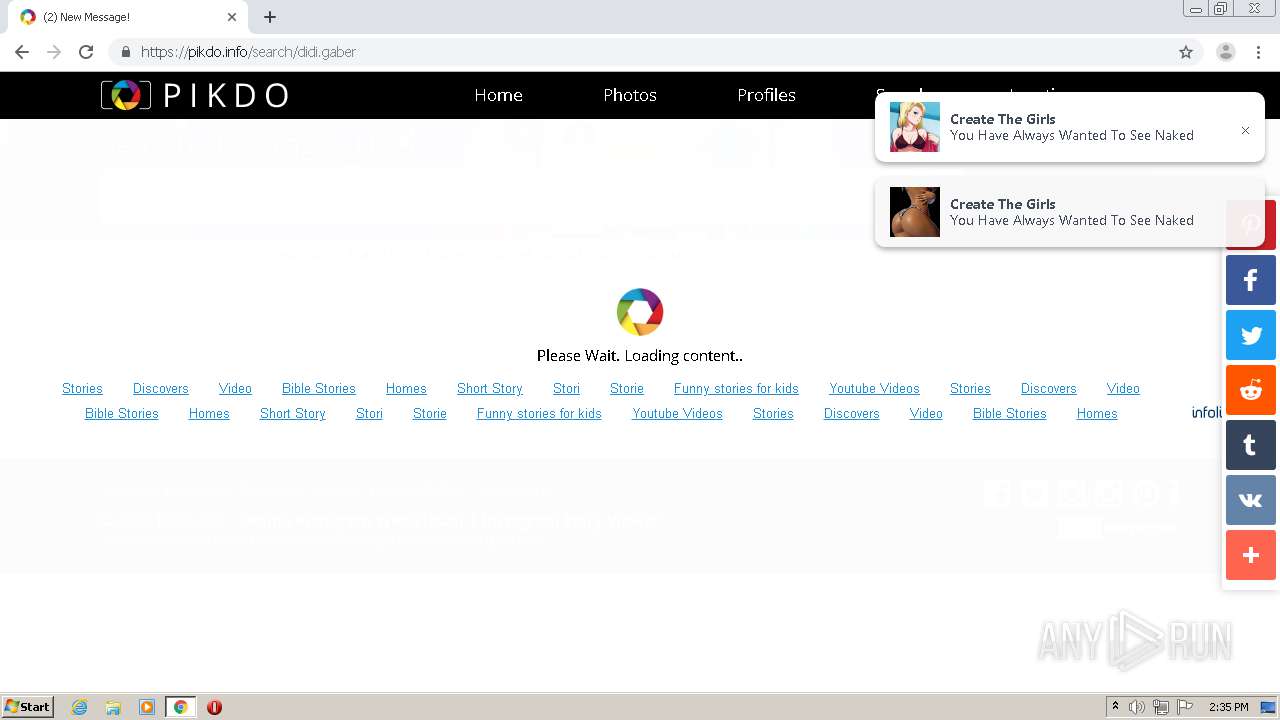The width and height of the screenshot is (1280, 720).
Task: Open upper-row Short Story link
Action: click(x=489, y=388)
